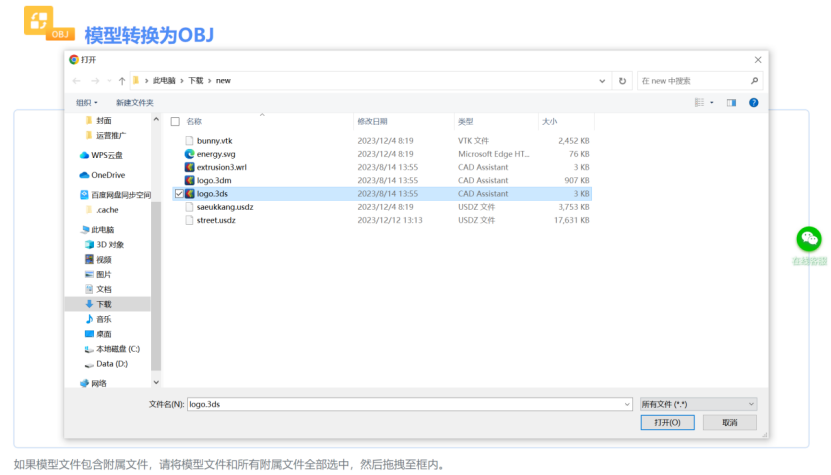Click the 此电脑 breadcrumb segment
This screenshot has width=831, height=475.
click(164, 81)
